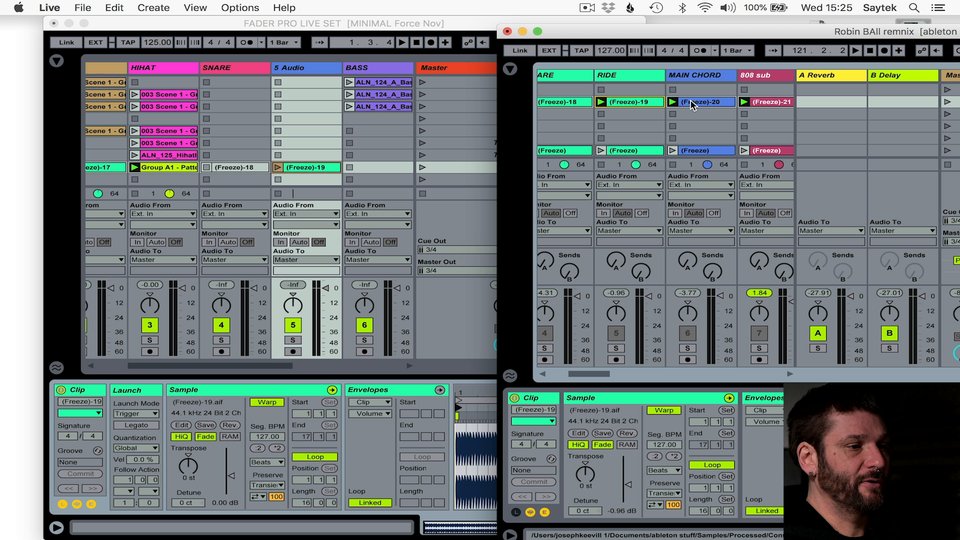
Task: Click clip activator circle in left Clip panel
Action: pos(61,390)
